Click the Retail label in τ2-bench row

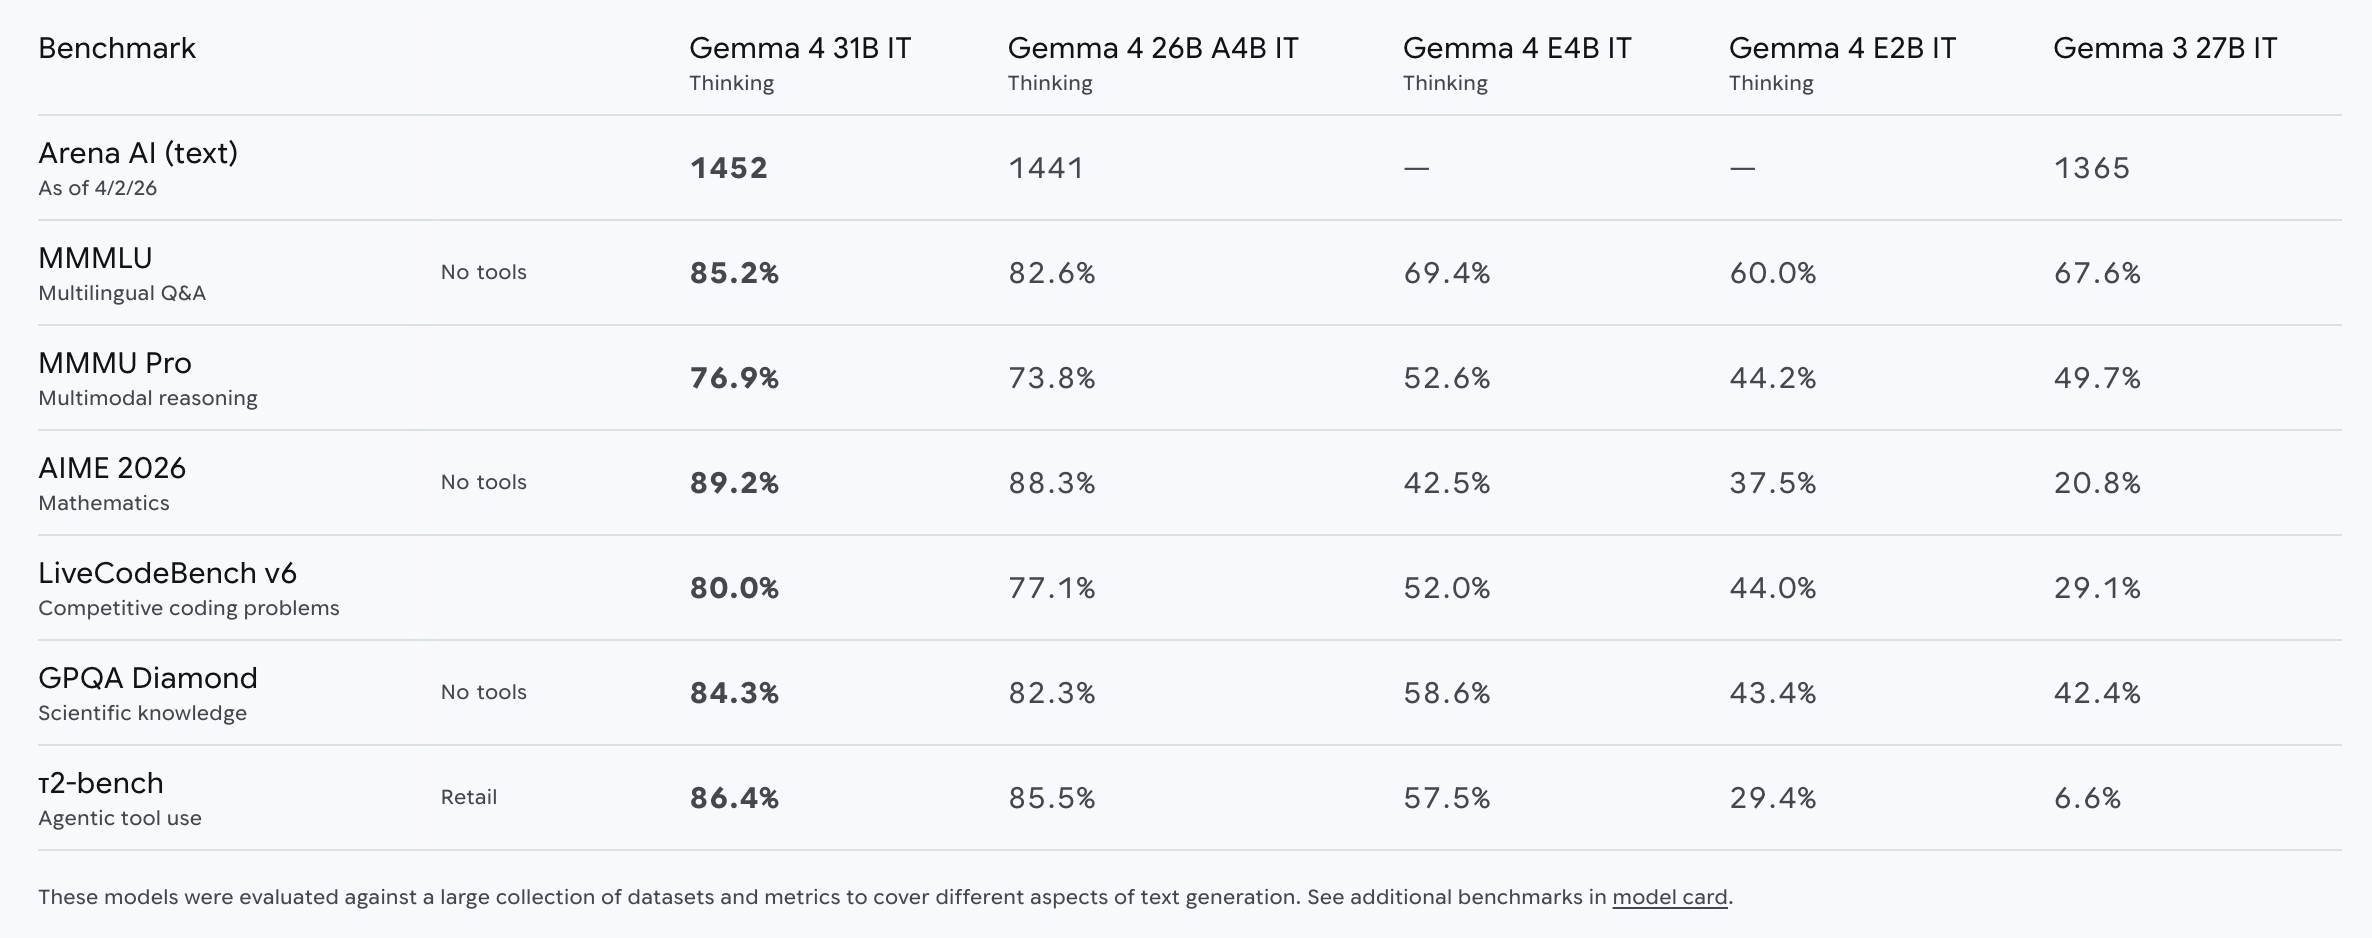click(469, 797)
